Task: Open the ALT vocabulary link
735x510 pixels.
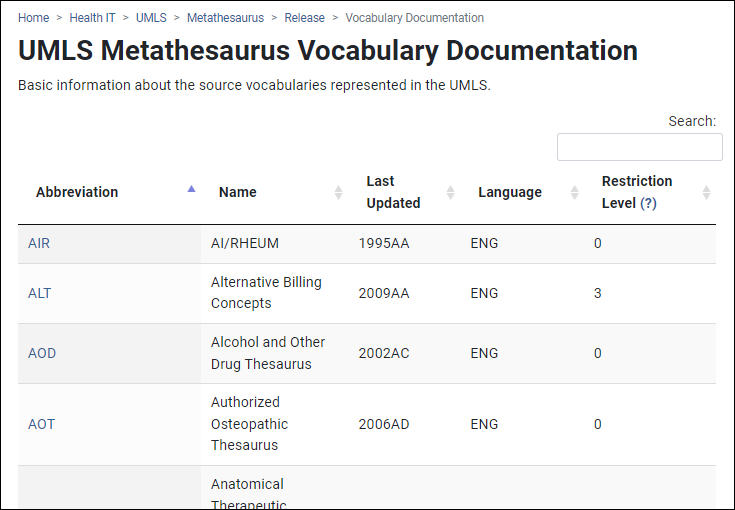Action: click(39, 293)
